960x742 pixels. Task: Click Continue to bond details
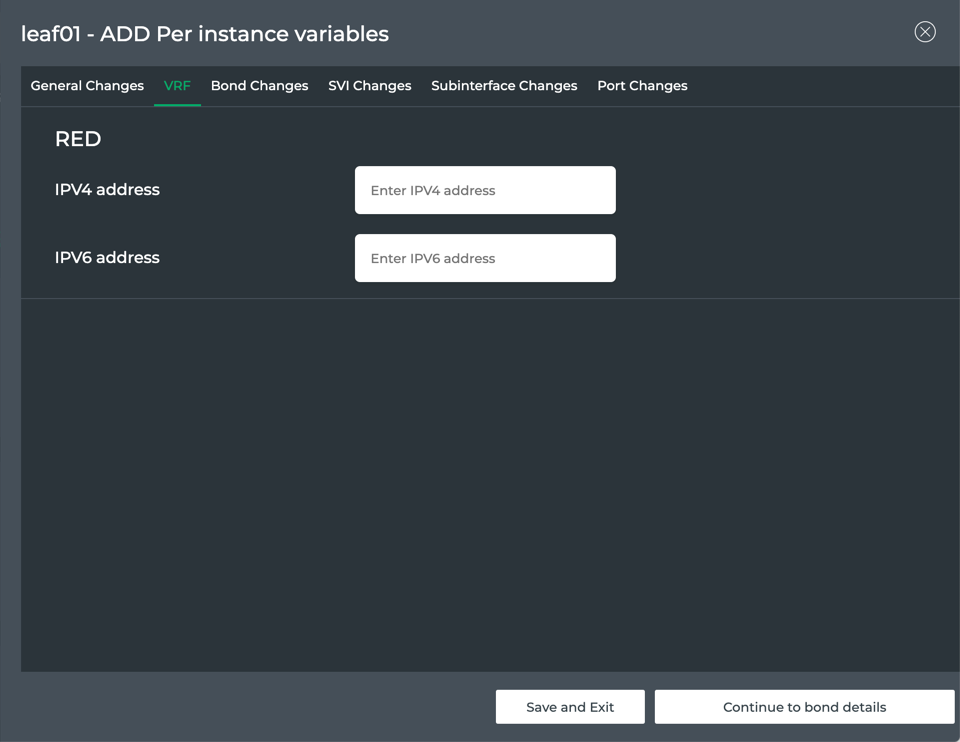pos(804,707)
